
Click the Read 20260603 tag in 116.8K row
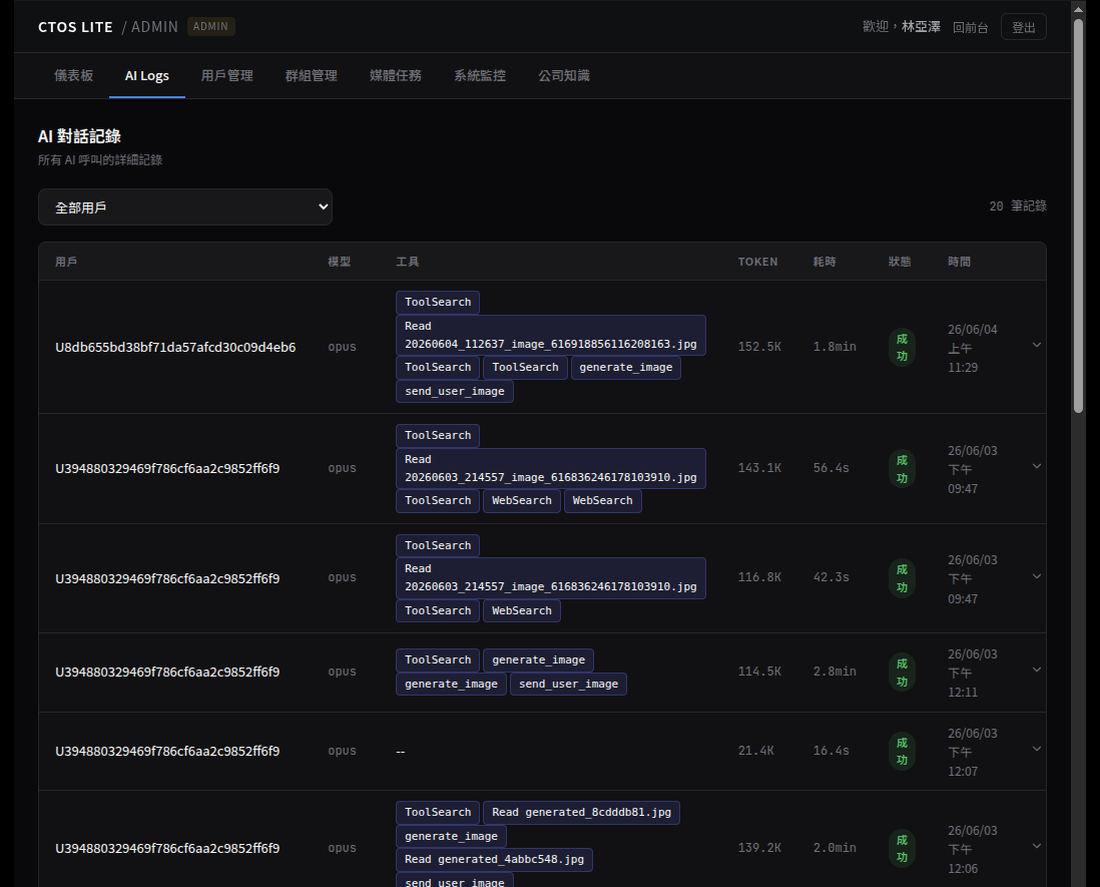coord(551,578)
